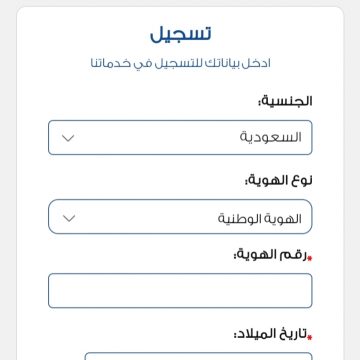Click the red asterisk beside تاريخ الميلاد
The image size is (360, 360).
pos(309,337)
